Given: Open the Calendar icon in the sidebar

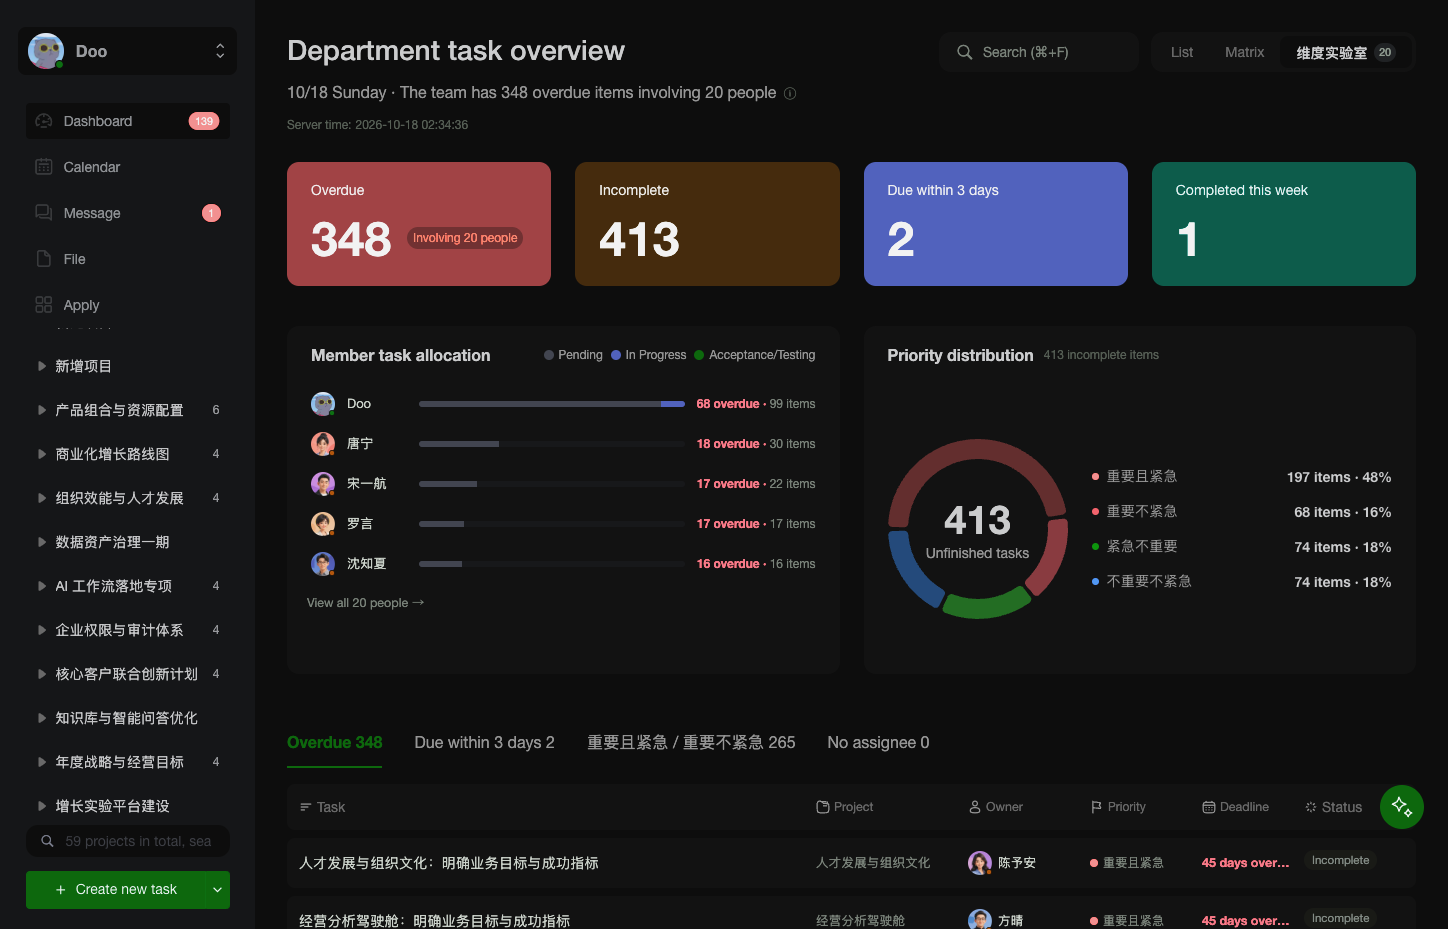Looking at the screenshot, I should pos(44,167).
